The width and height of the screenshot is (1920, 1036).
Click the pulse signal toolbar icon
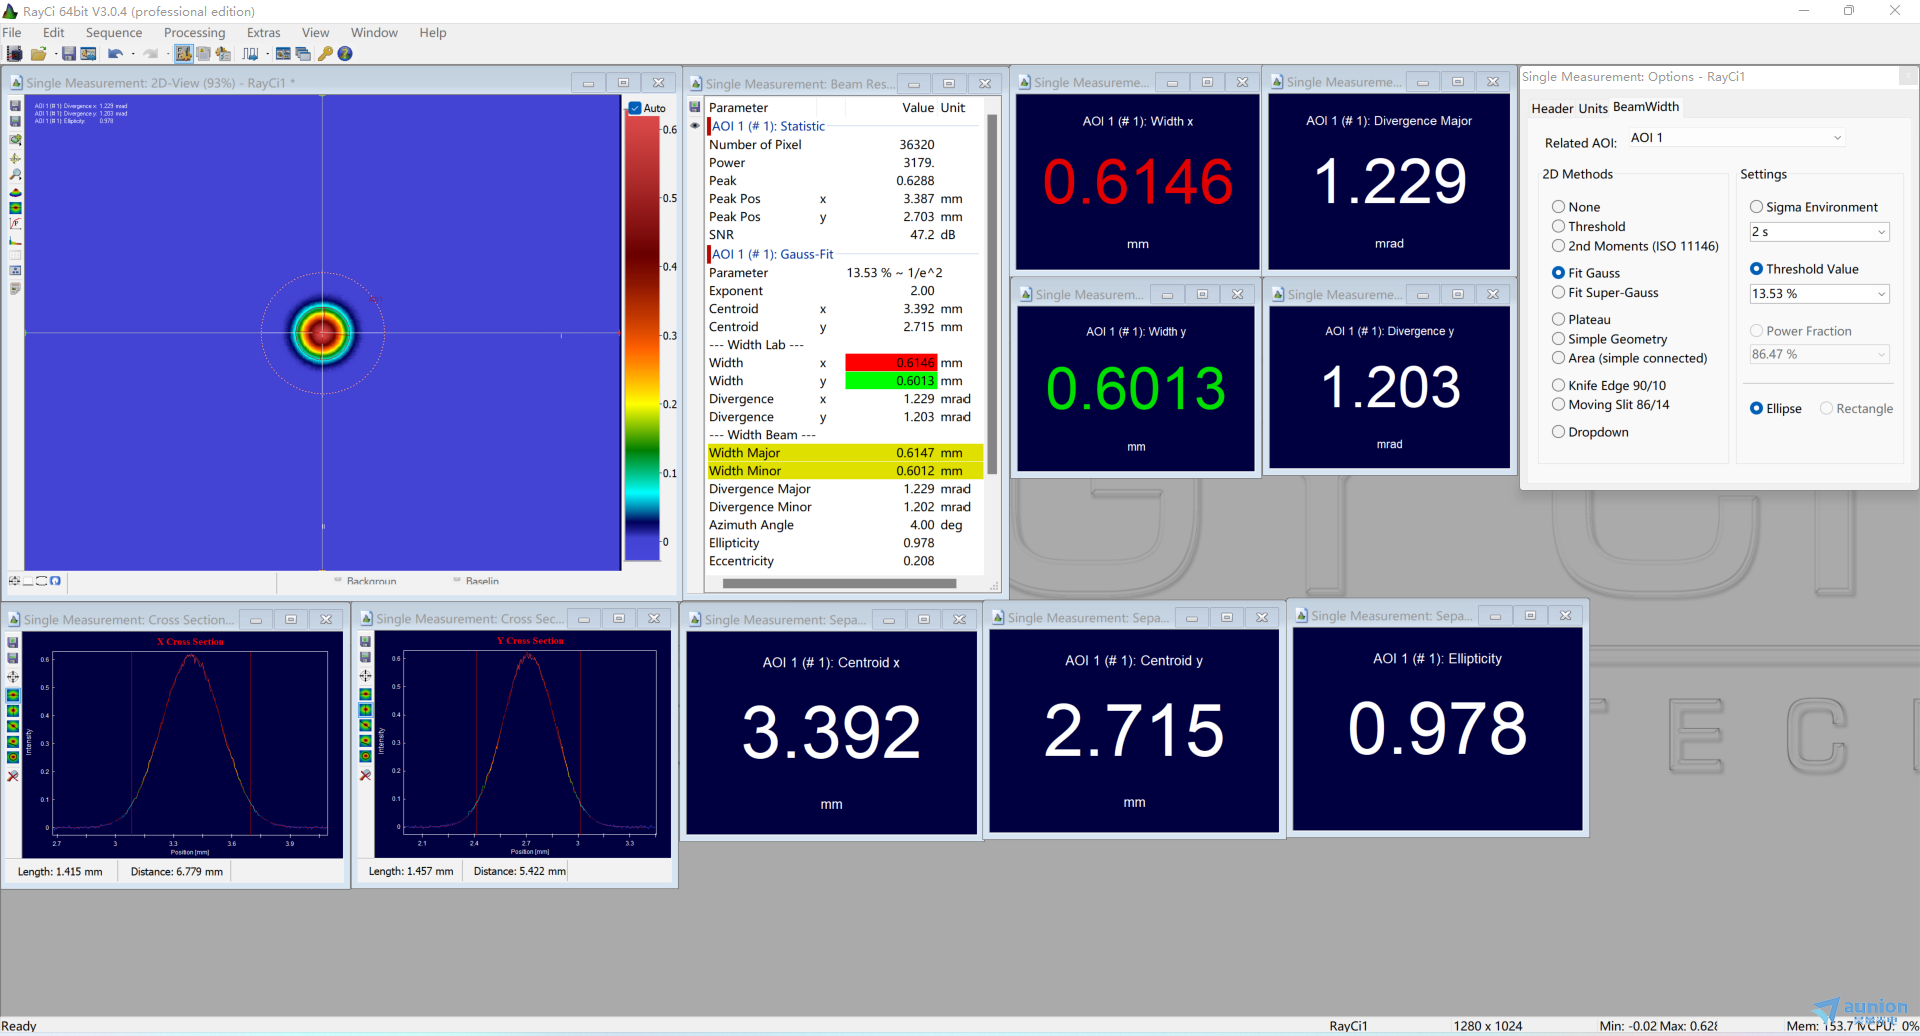(250, 54)
